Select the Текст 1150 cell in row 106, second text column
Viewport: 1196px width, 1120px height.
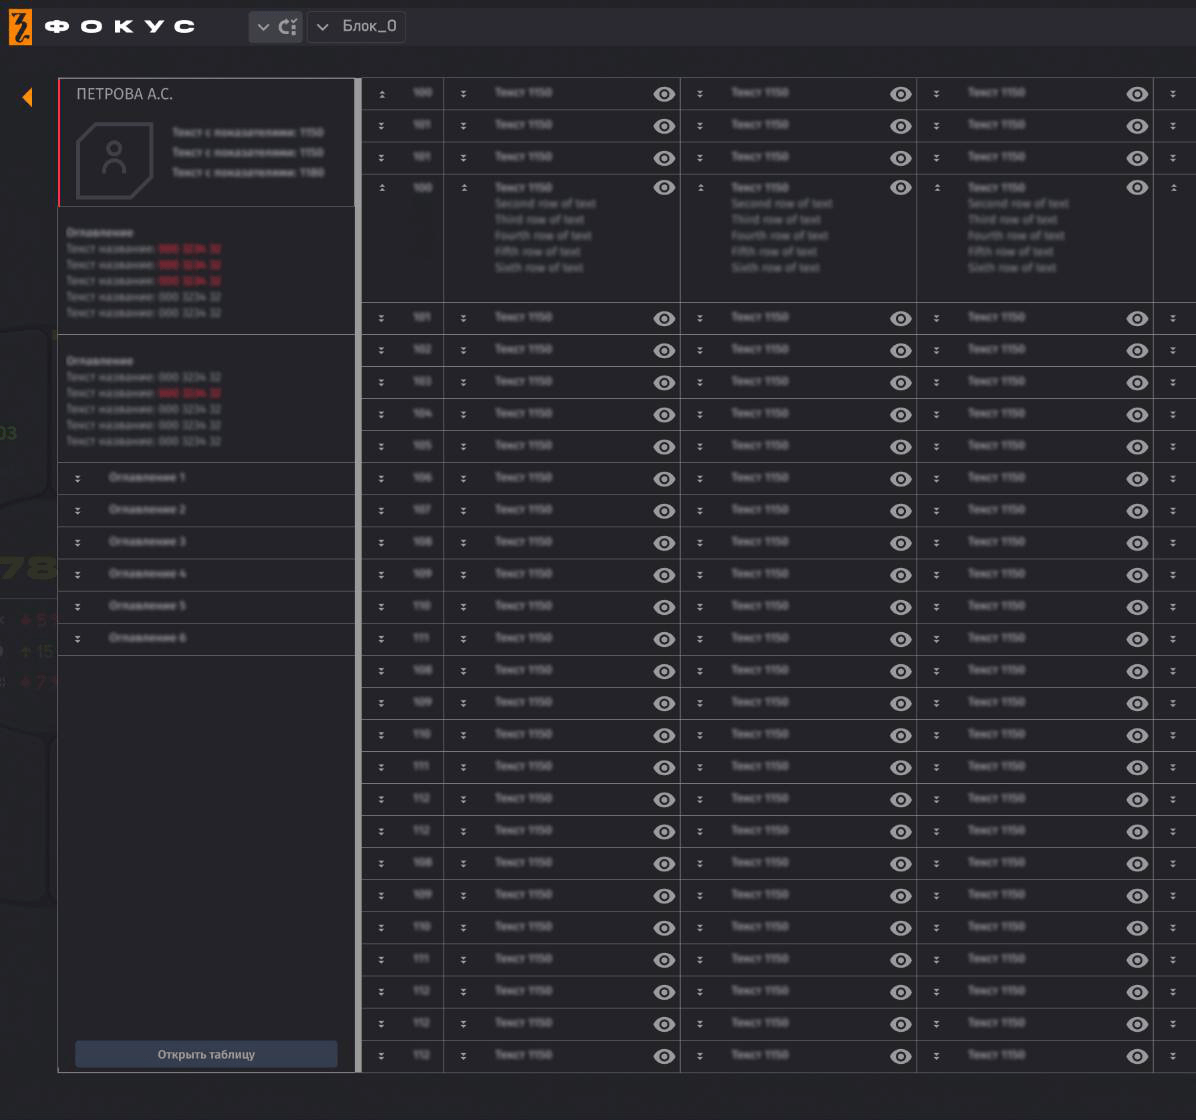760,477
